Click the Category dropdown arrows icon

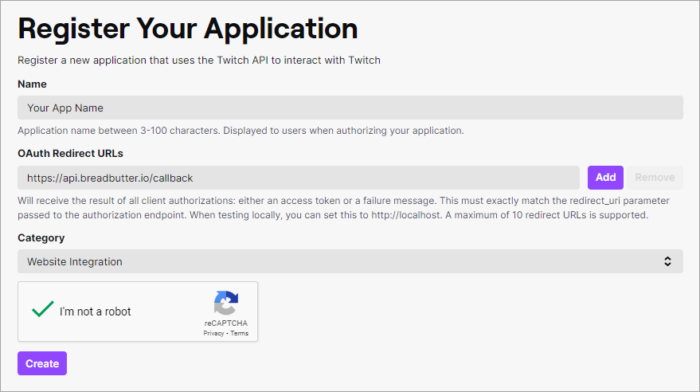667,261
